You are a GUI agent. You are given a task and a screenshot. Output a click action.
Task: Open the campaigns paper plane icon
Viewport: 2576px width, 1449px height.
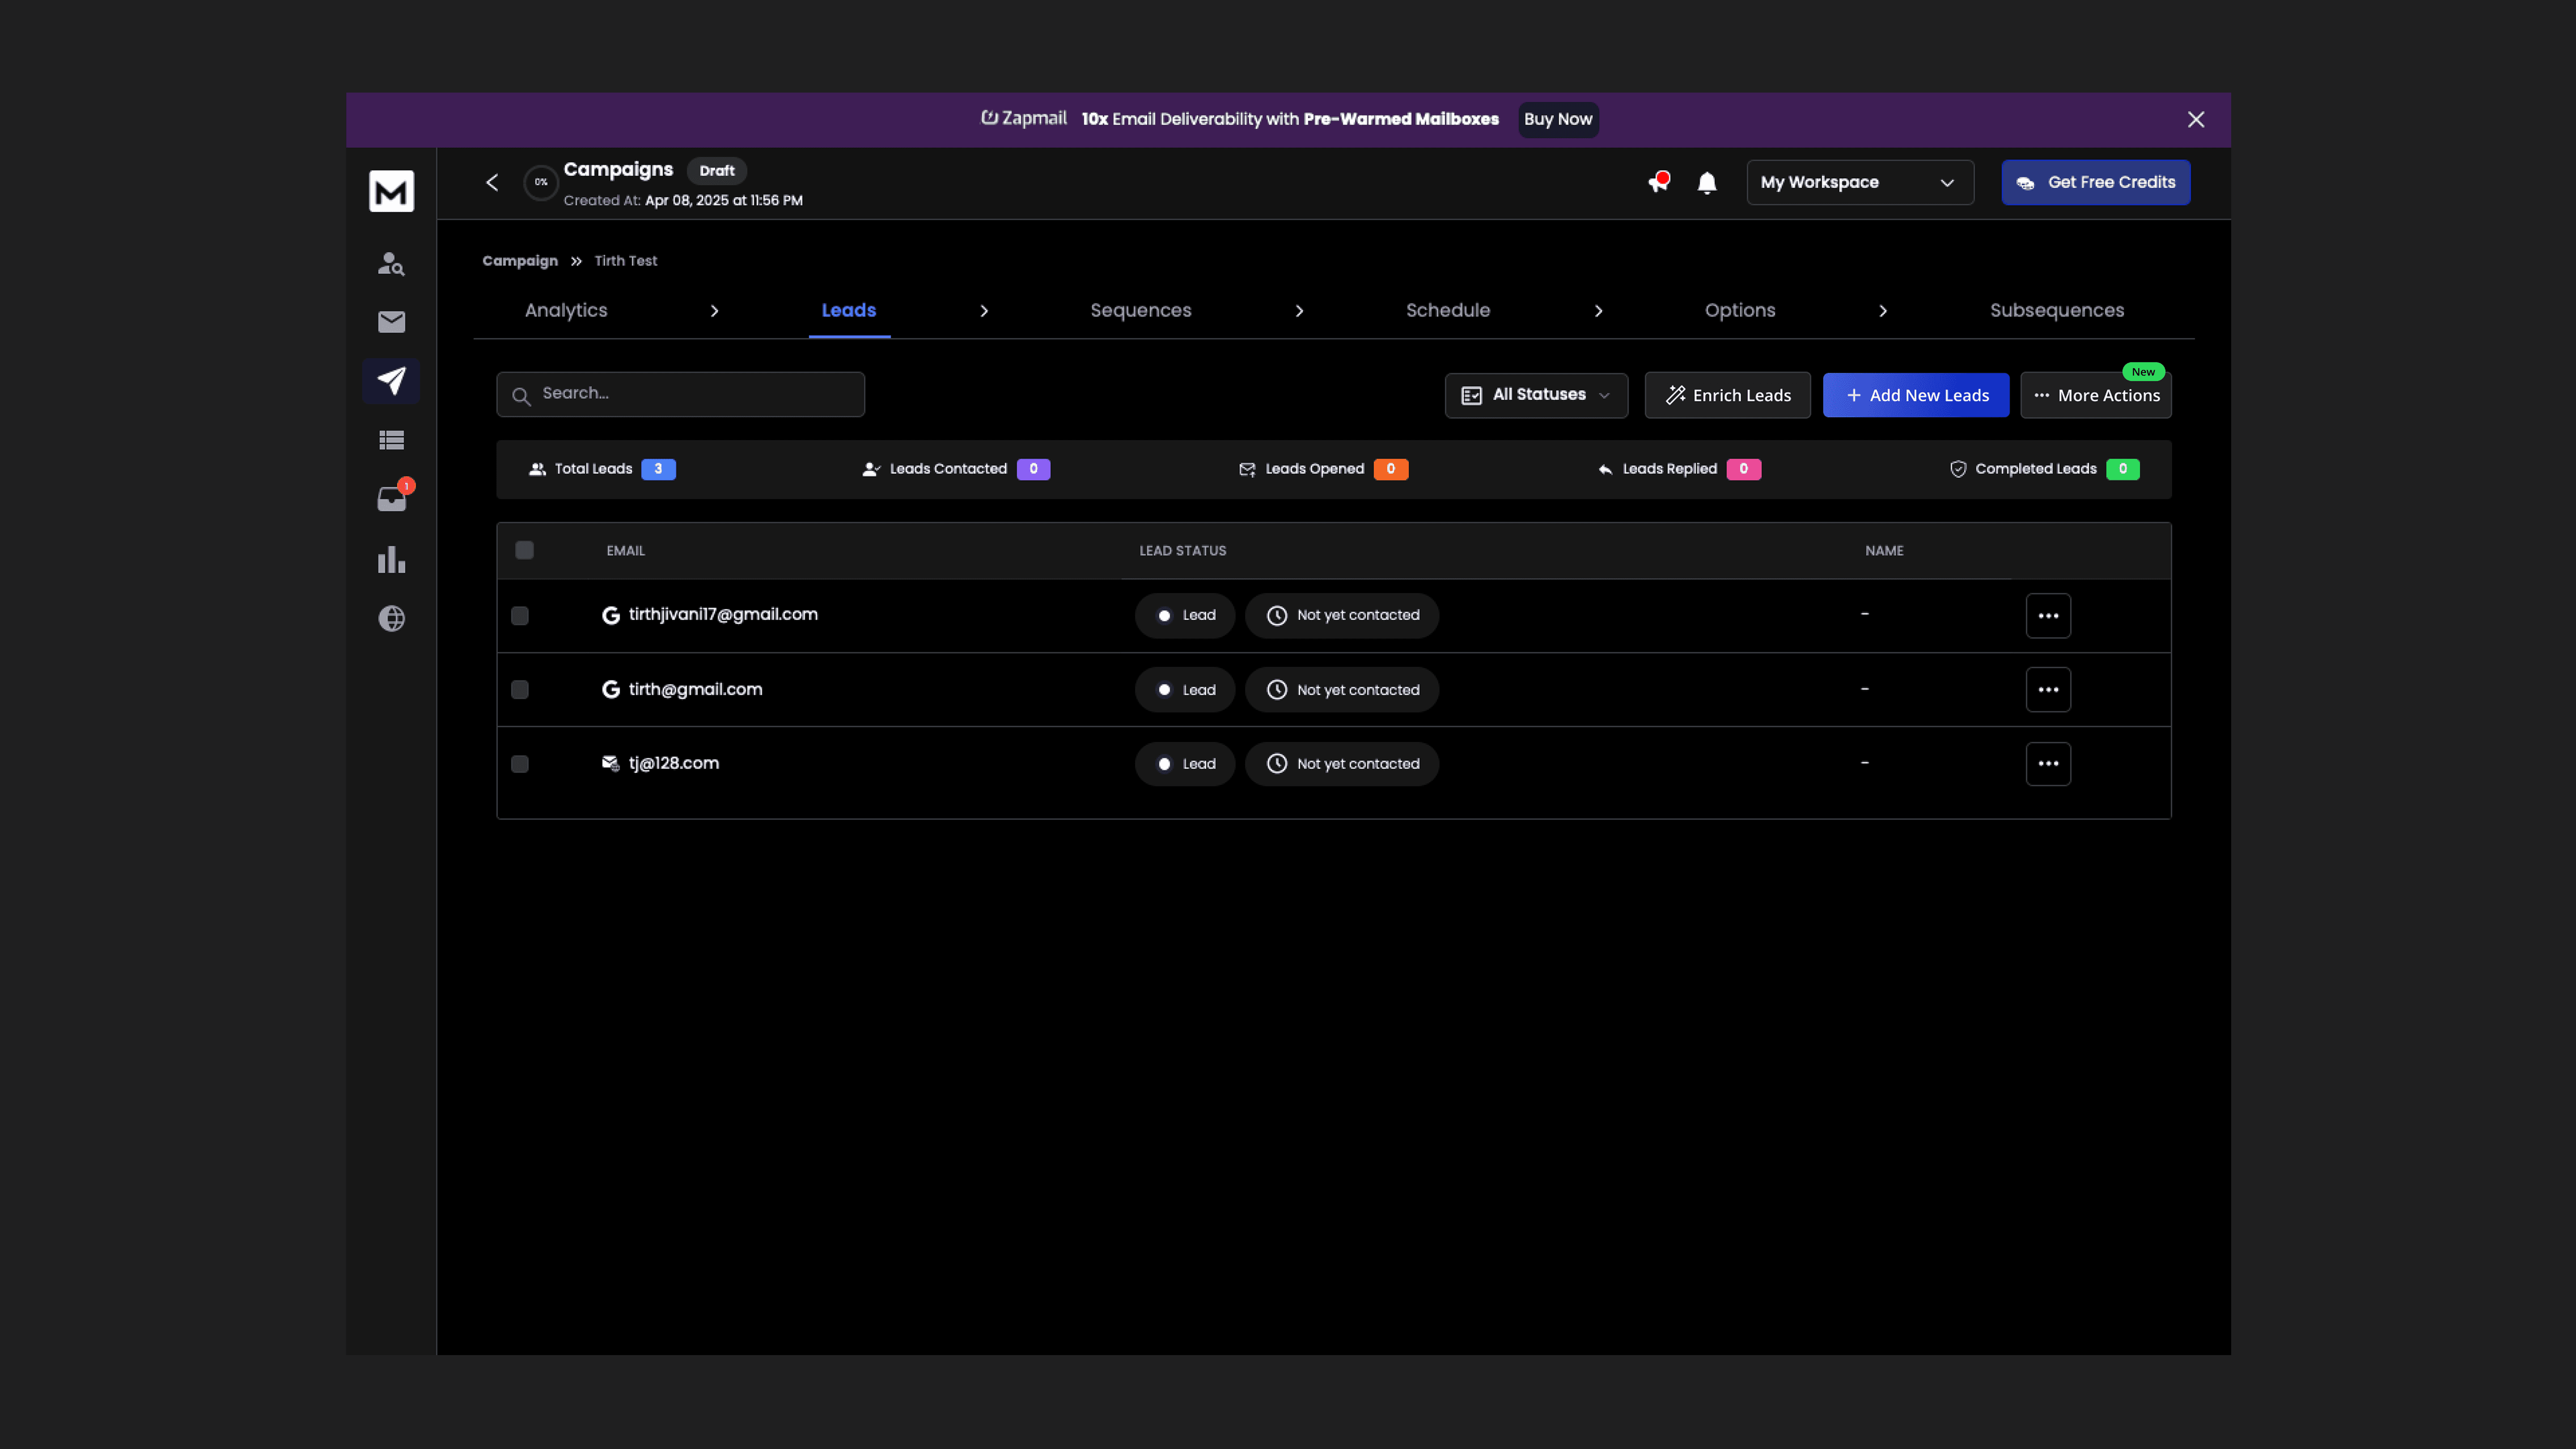391,381
